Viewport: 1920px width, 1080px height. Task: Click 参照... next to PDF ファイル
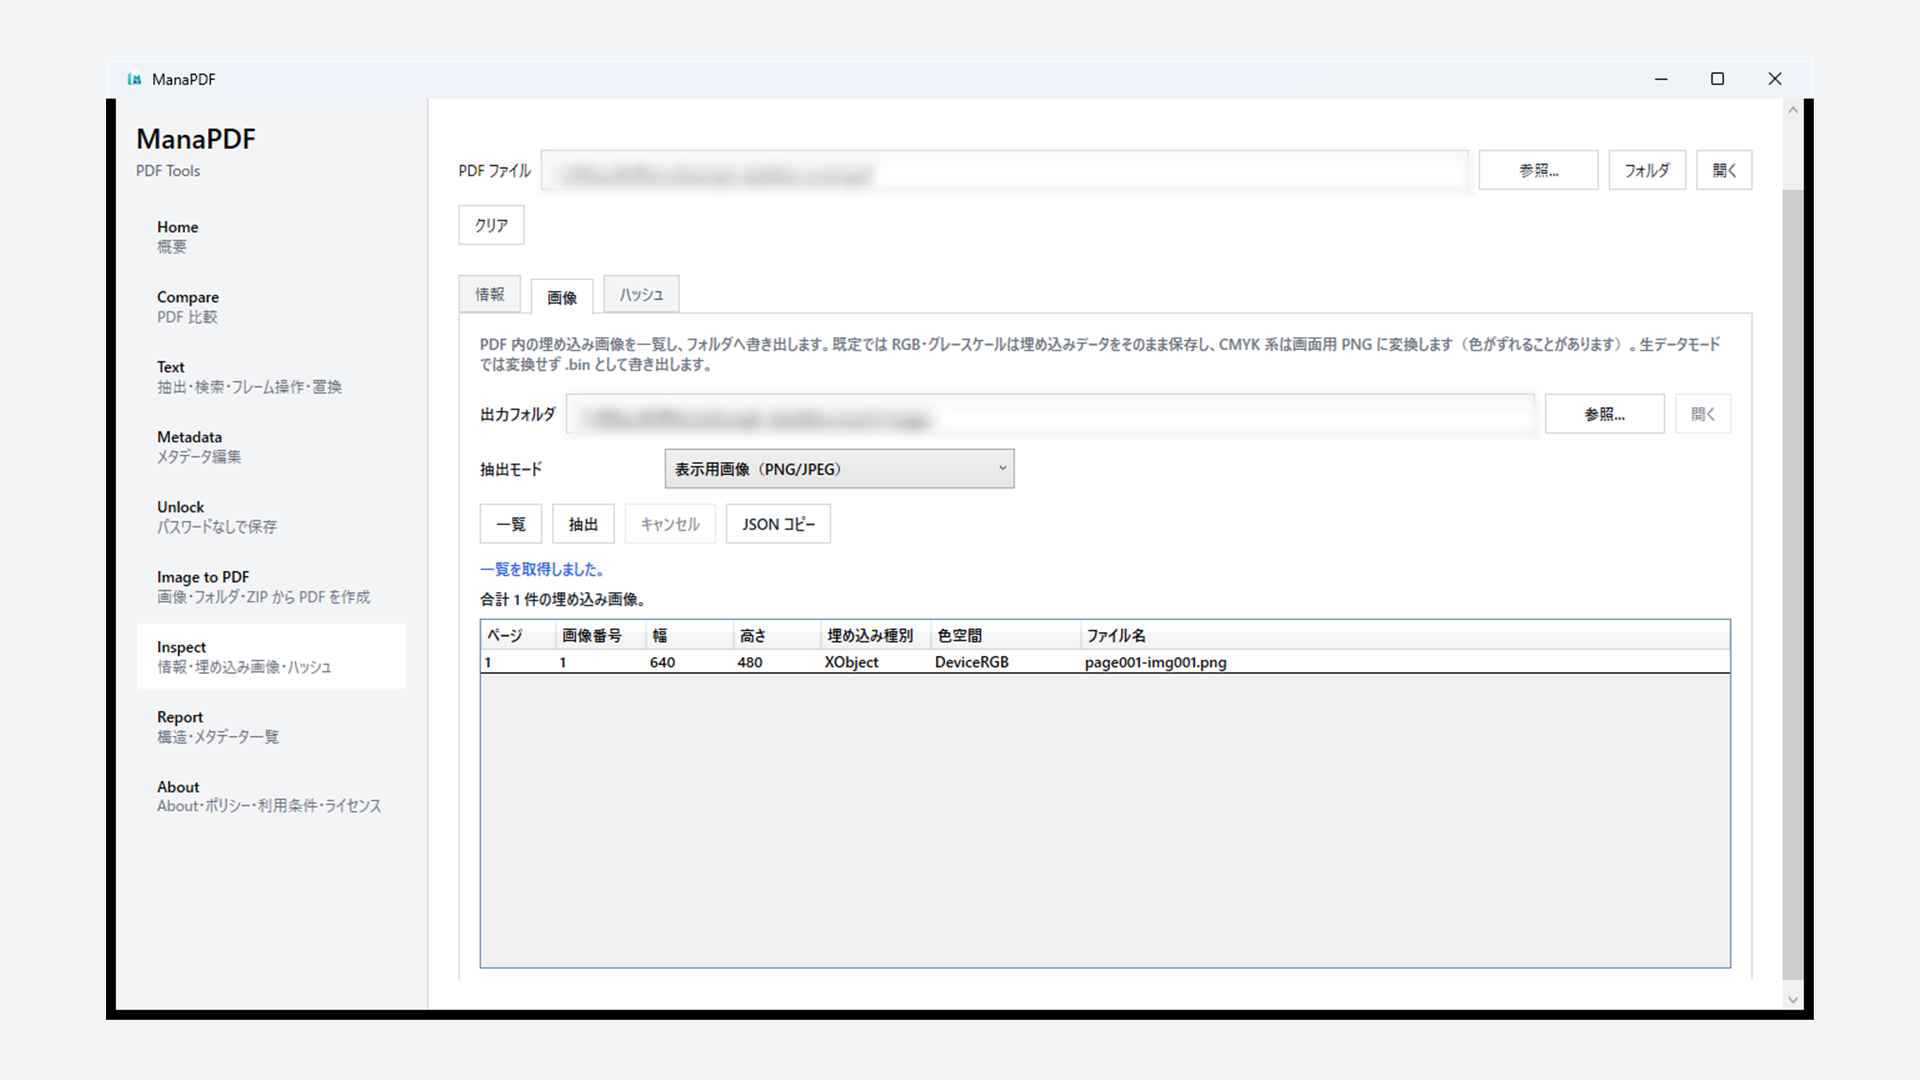coord(1538,170)
